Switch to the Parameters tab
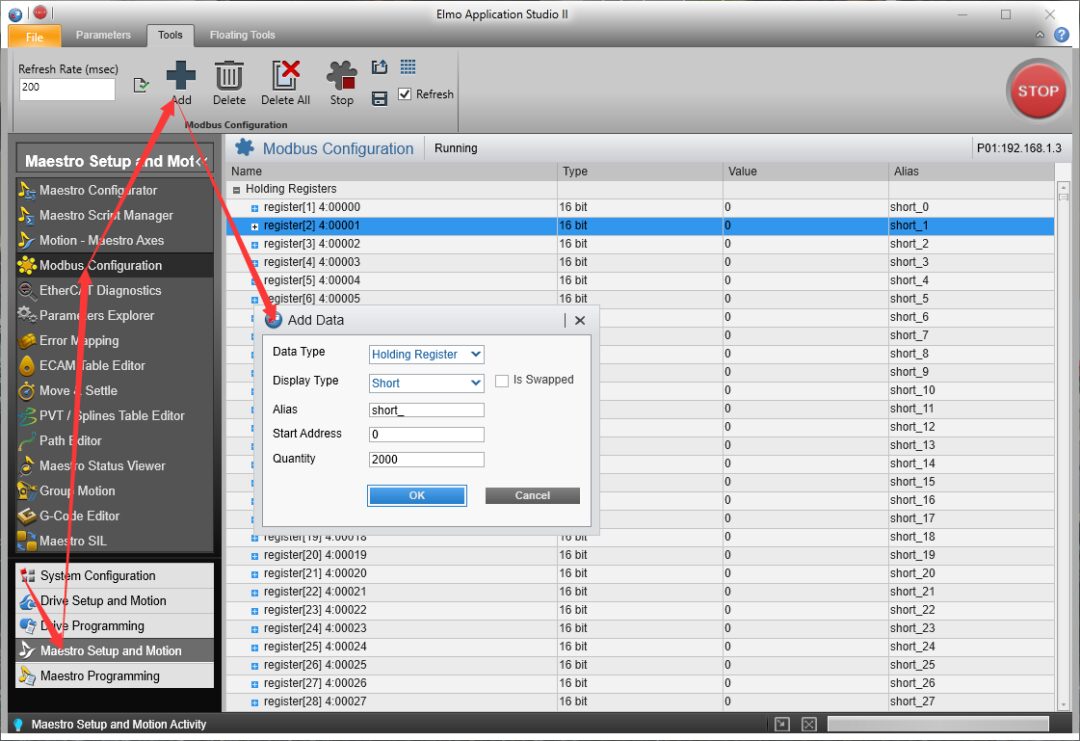1080x741 pixels. pos(103,35)
